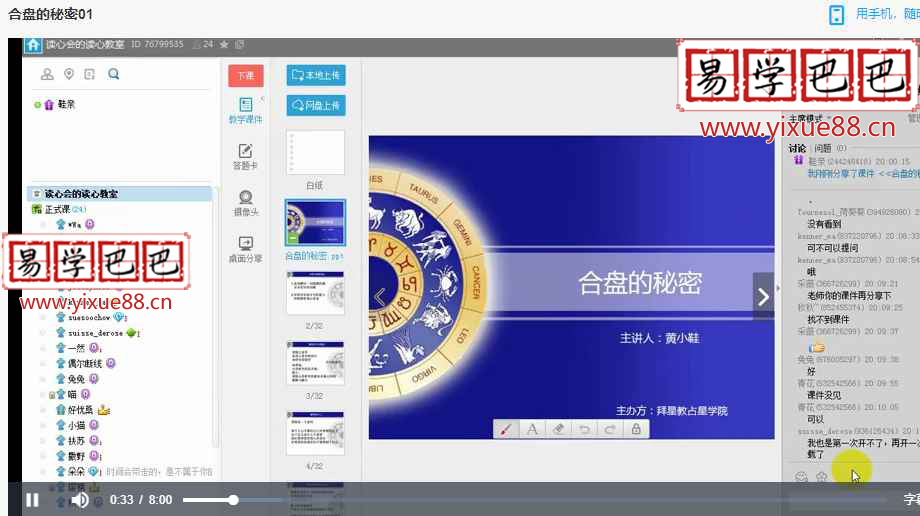Click the 本地上传 local upload button
This screenshot has width=920, height=516.
316,75
